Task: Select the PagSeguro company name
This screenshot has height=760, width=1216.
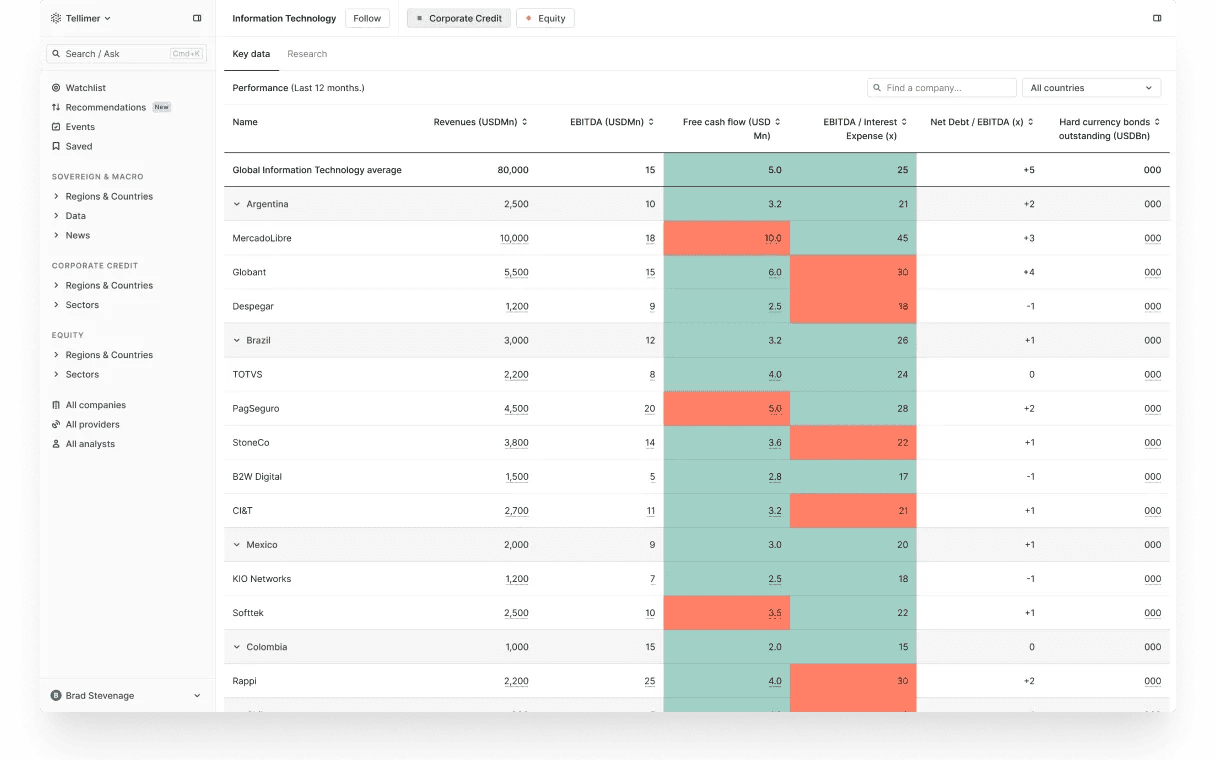Action: click(x=256, y=409)
